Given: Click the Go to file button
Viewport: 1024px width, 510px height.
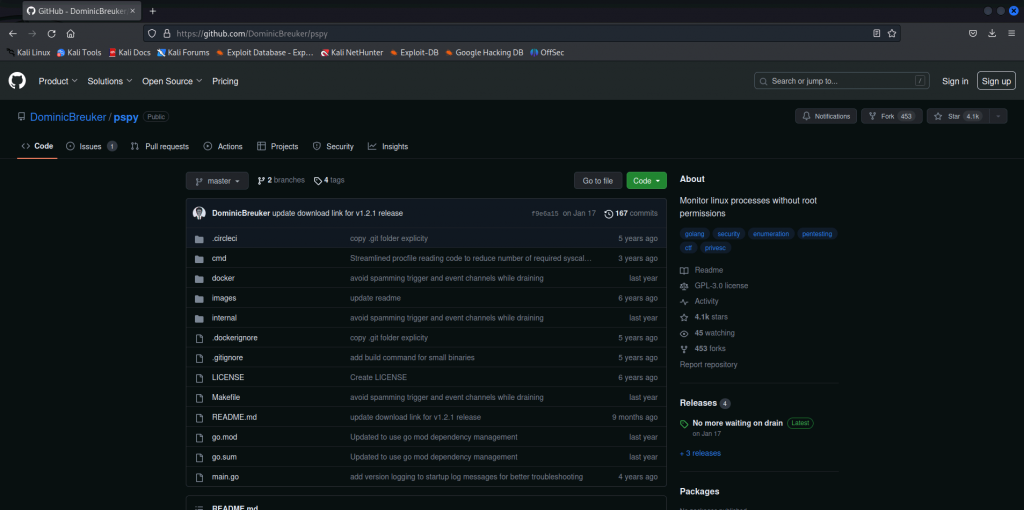Looking at the screenshot, I should (598, 181).
